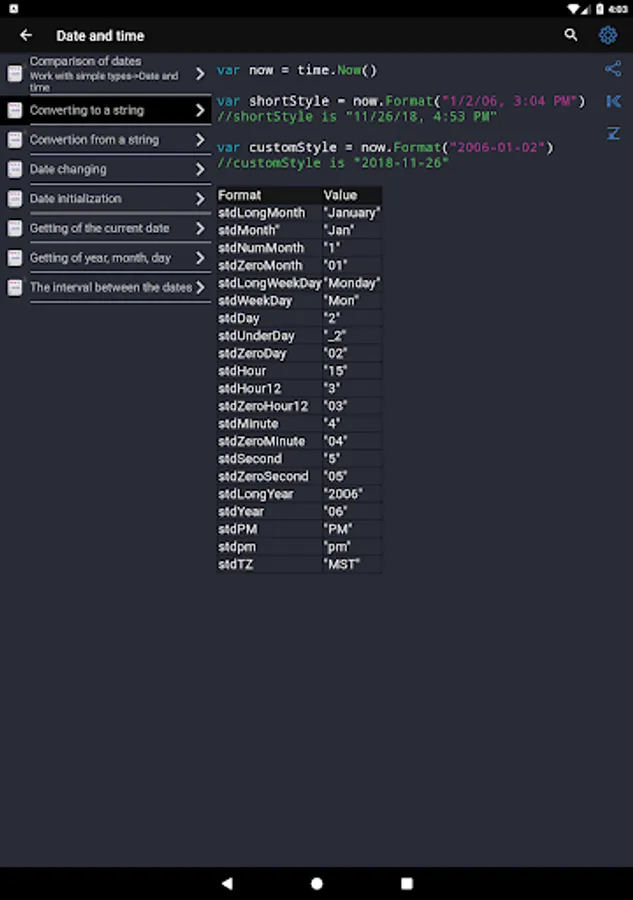Tap document icon beside Date changing

(15, 170)
